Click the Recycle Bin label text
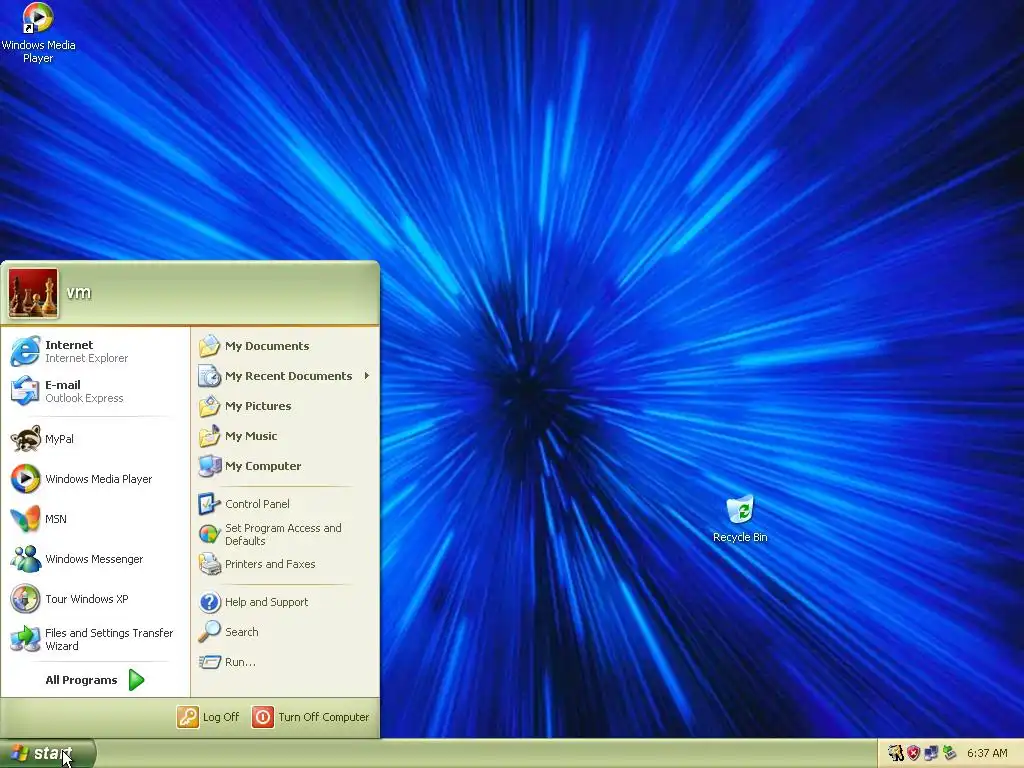 (x=740, y=537)
